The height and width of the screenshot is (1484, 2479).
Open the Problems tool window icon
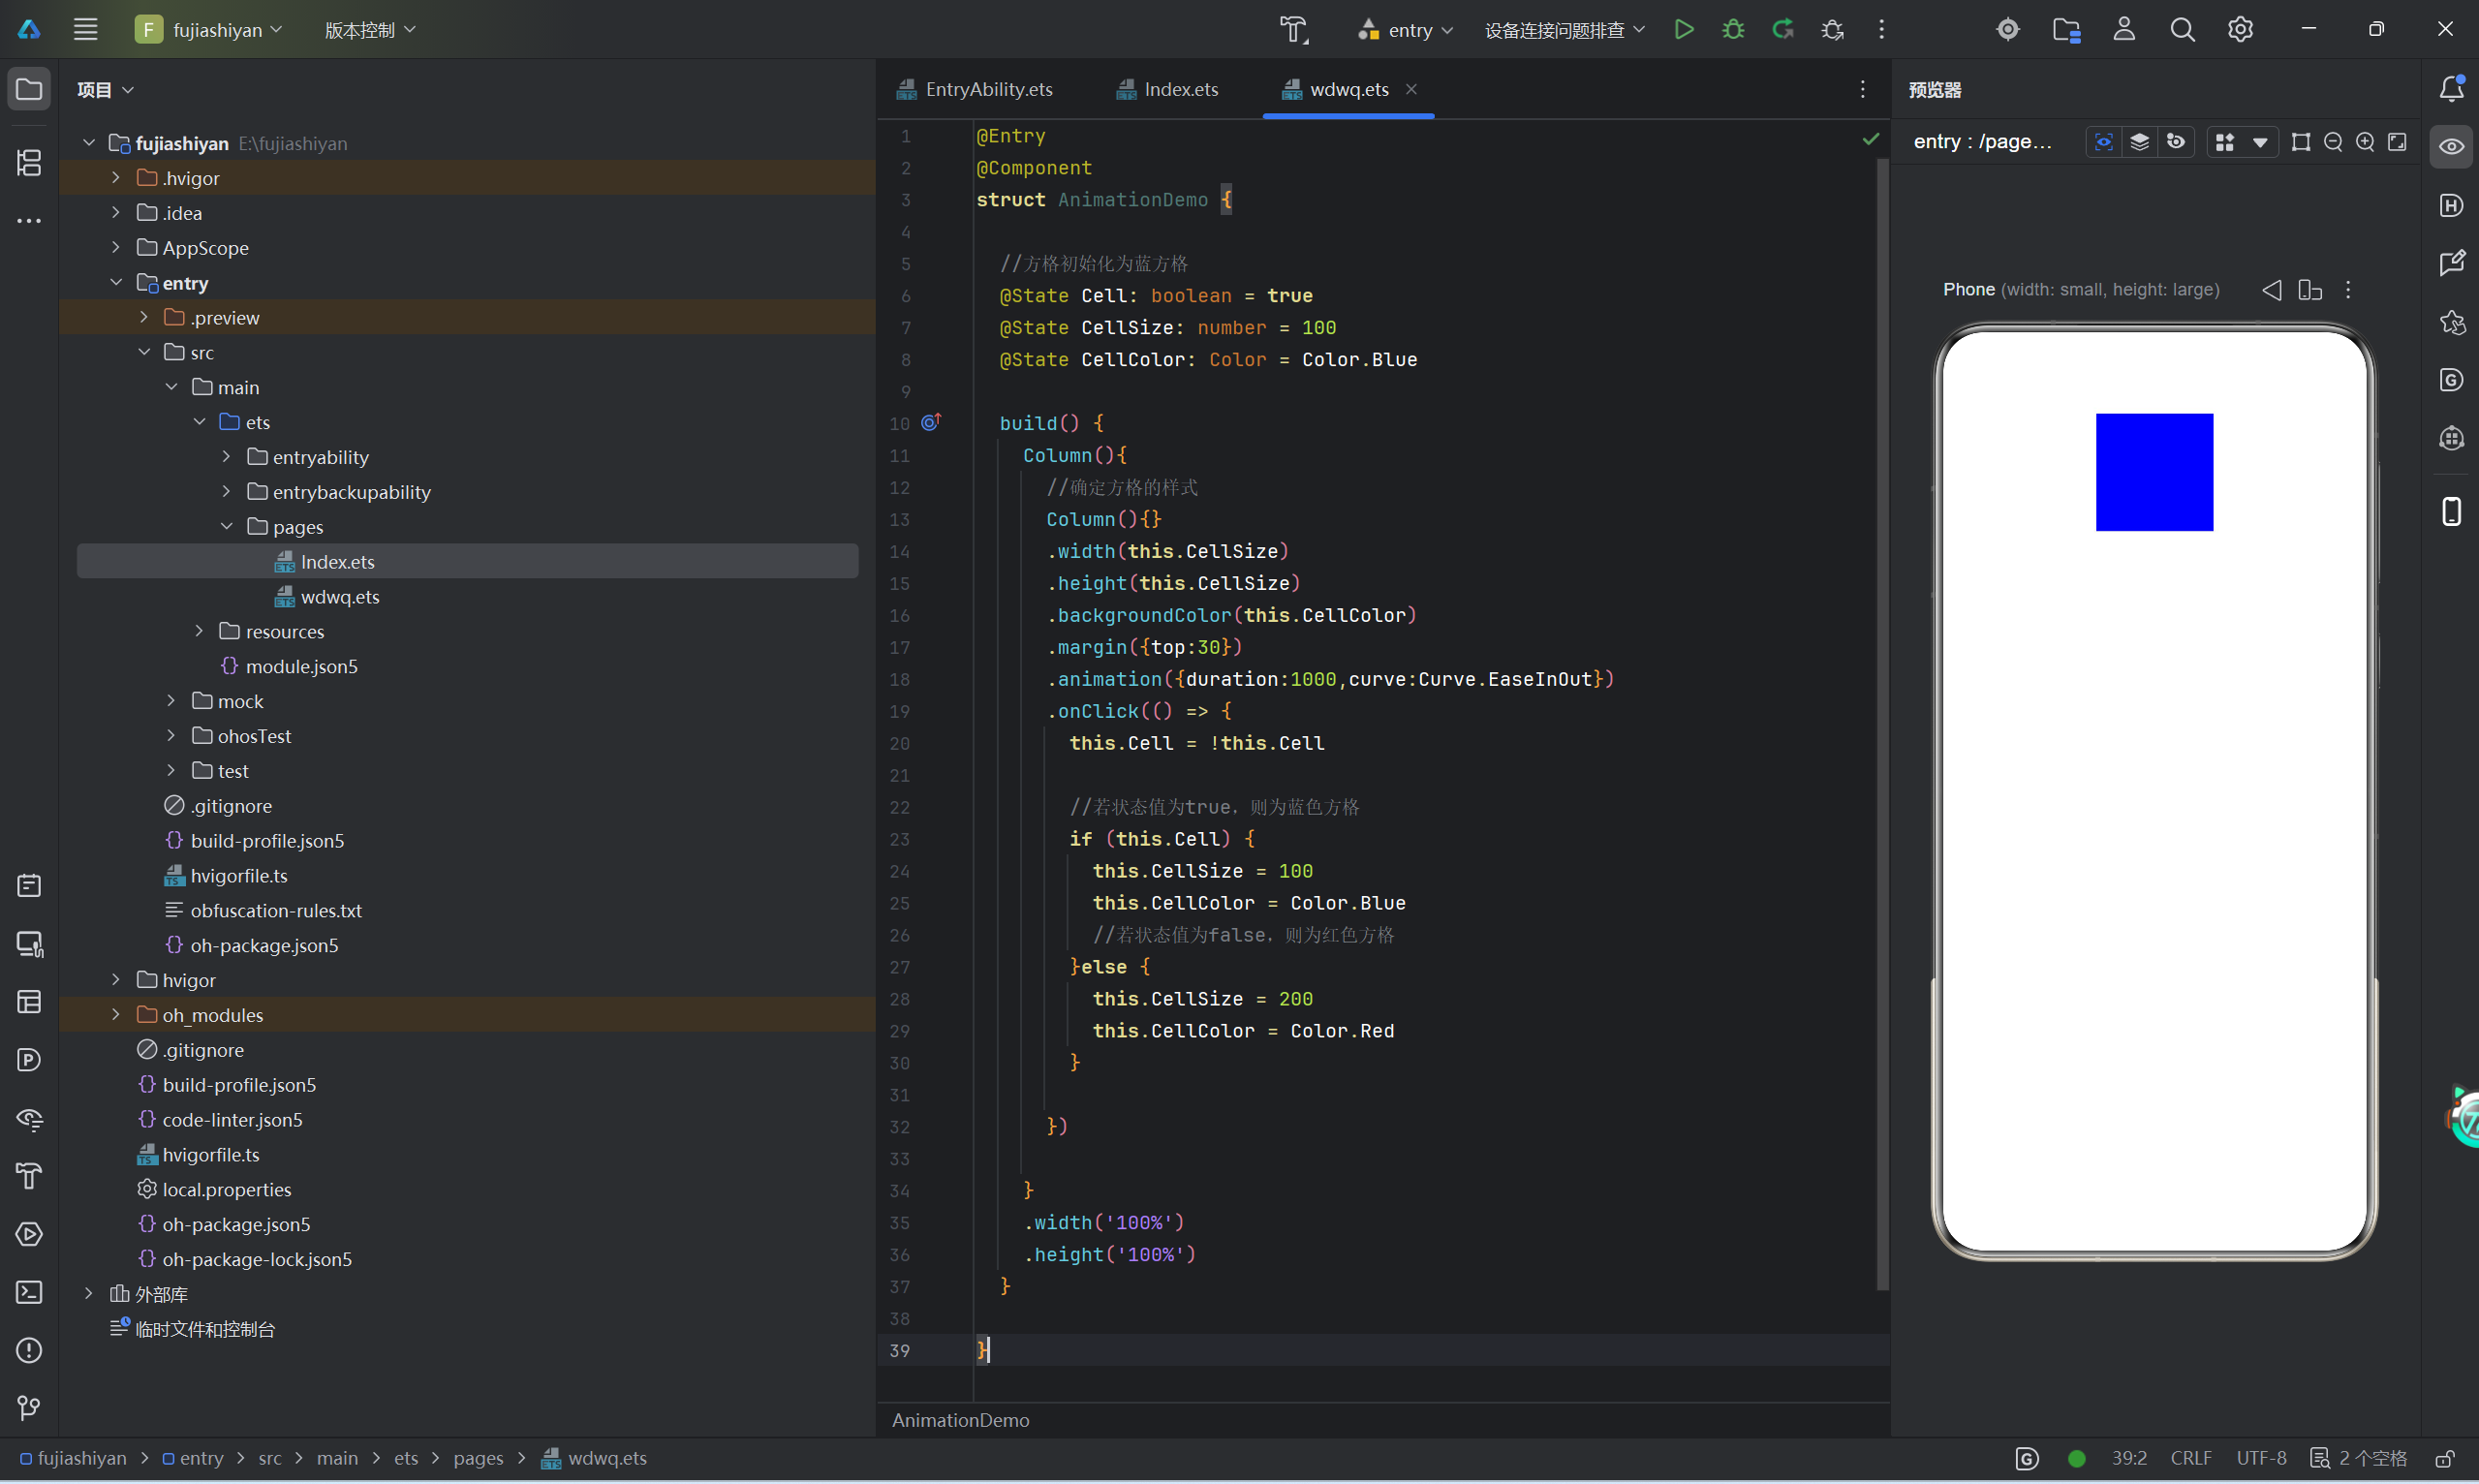coord(29,1350)
